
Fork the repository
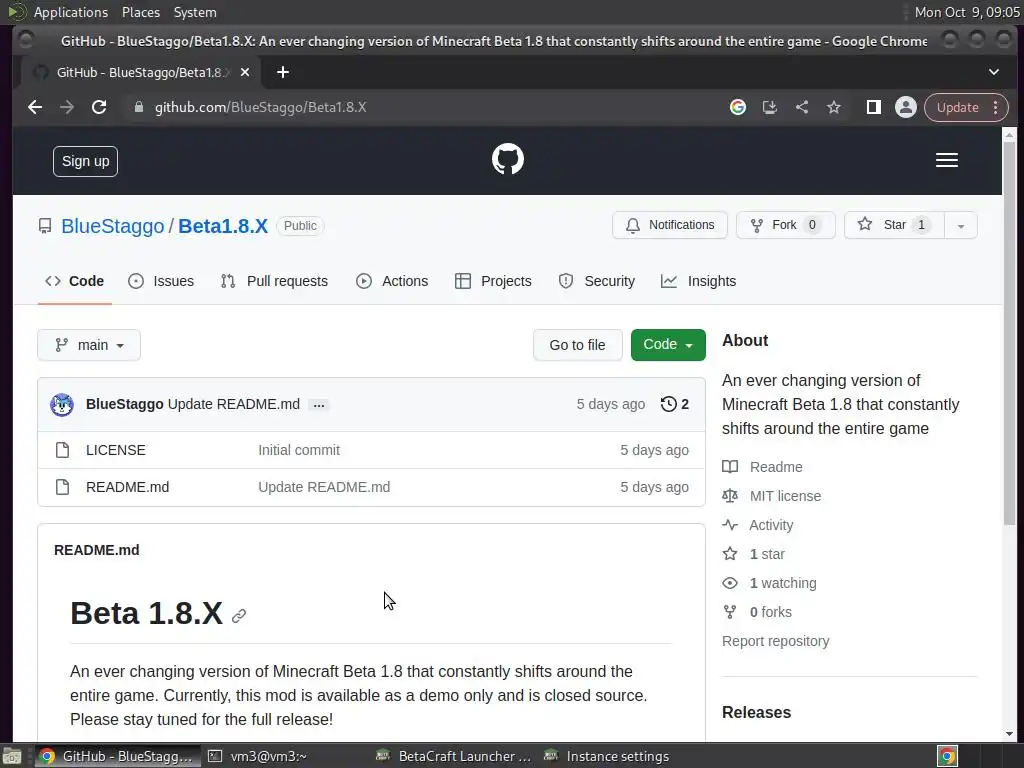786,225
